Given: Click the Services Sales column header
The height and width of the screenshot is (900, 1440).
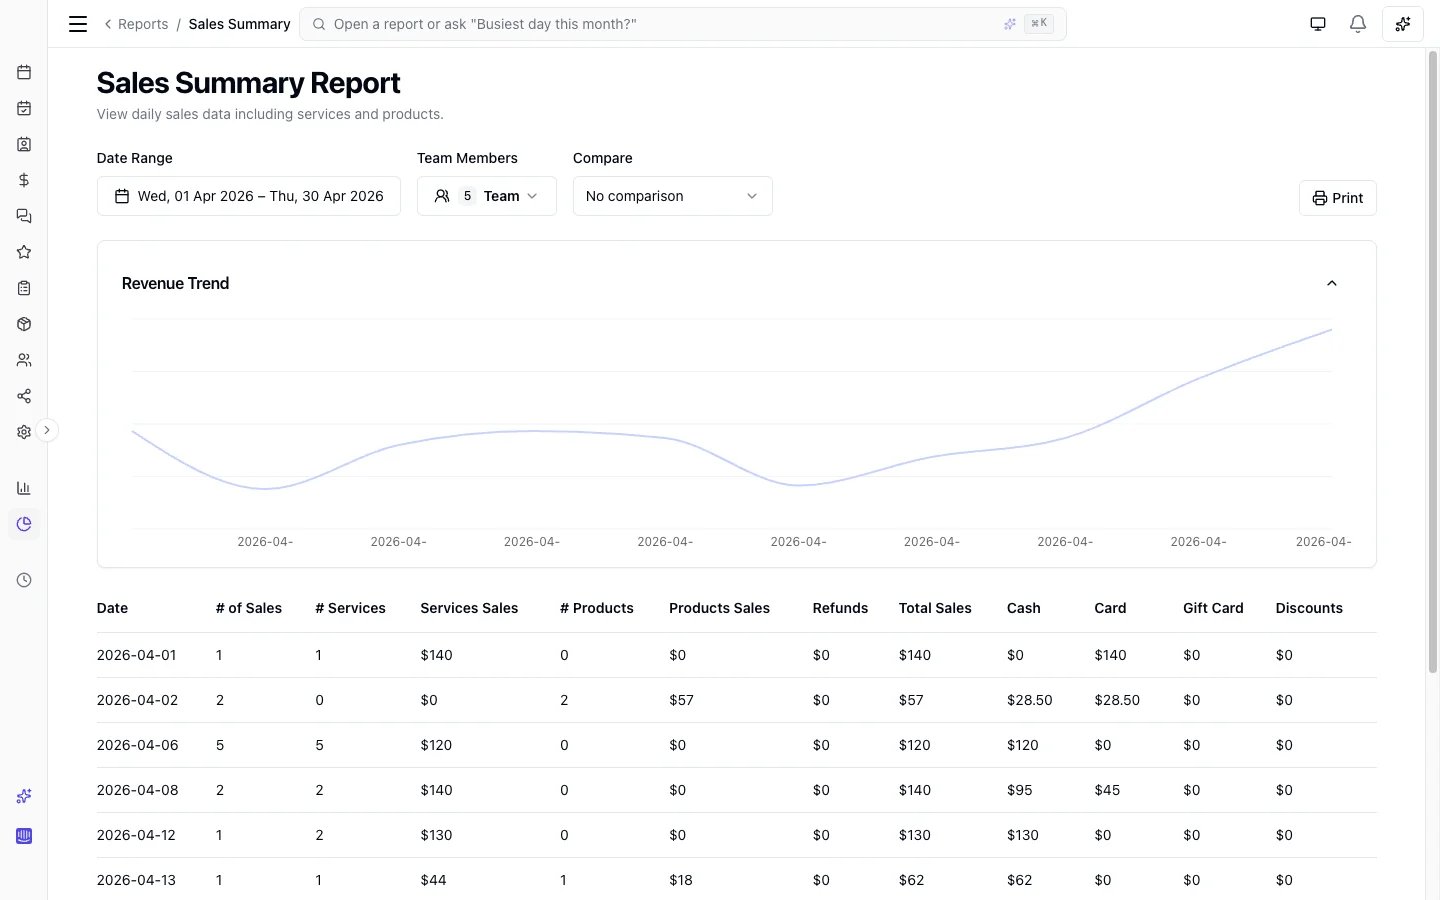Looking at the screenshot, I should pyautogui.click(x=469, y=608).
